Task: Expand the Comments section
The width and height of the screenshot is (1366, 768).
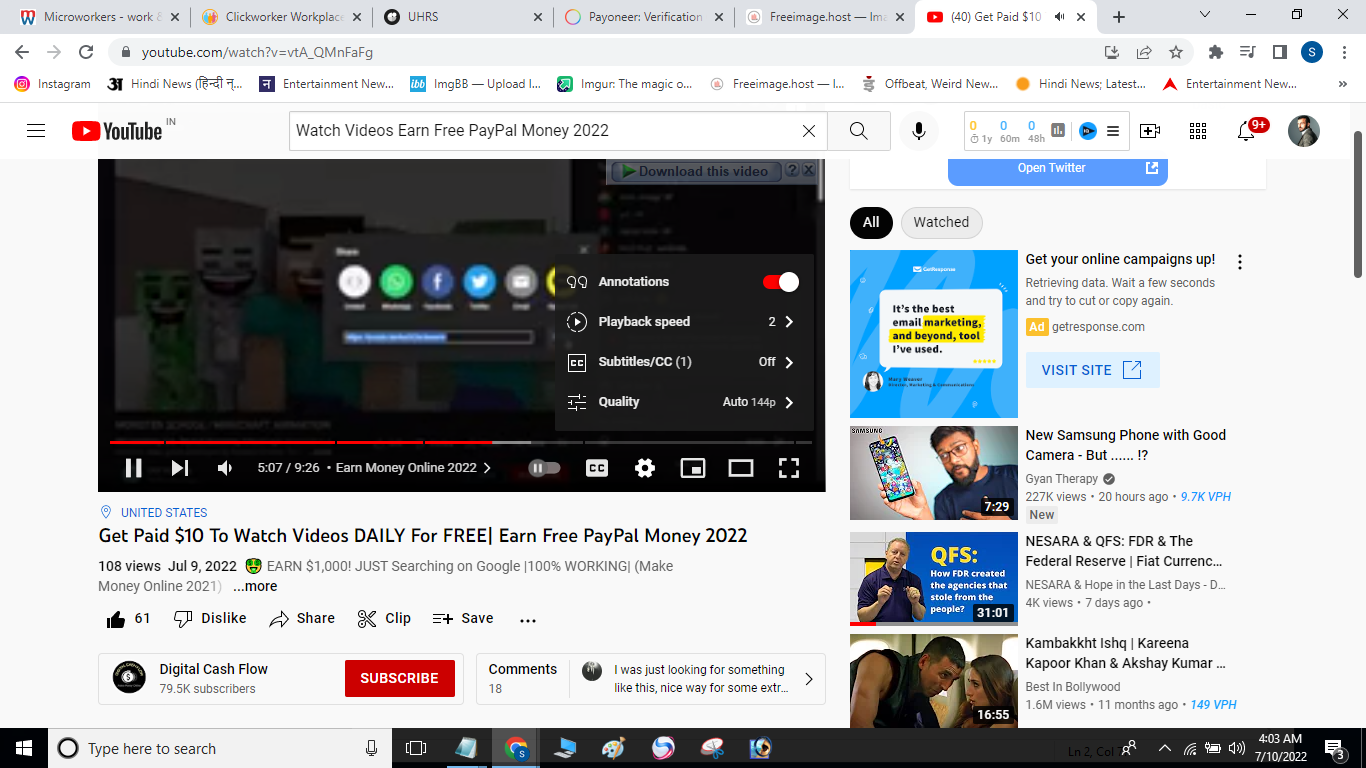Action: coord(651,679)
